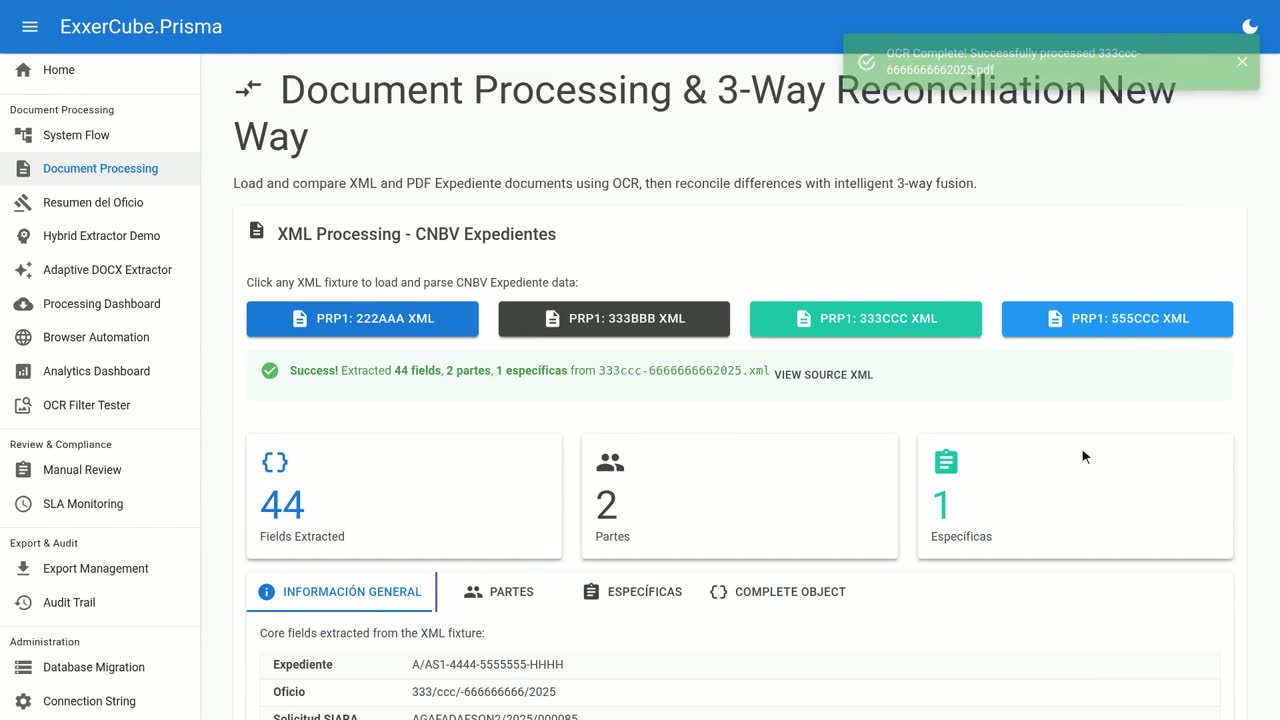Click the file name 333ccc-6666666662025.xml

(x=684, y=371)
